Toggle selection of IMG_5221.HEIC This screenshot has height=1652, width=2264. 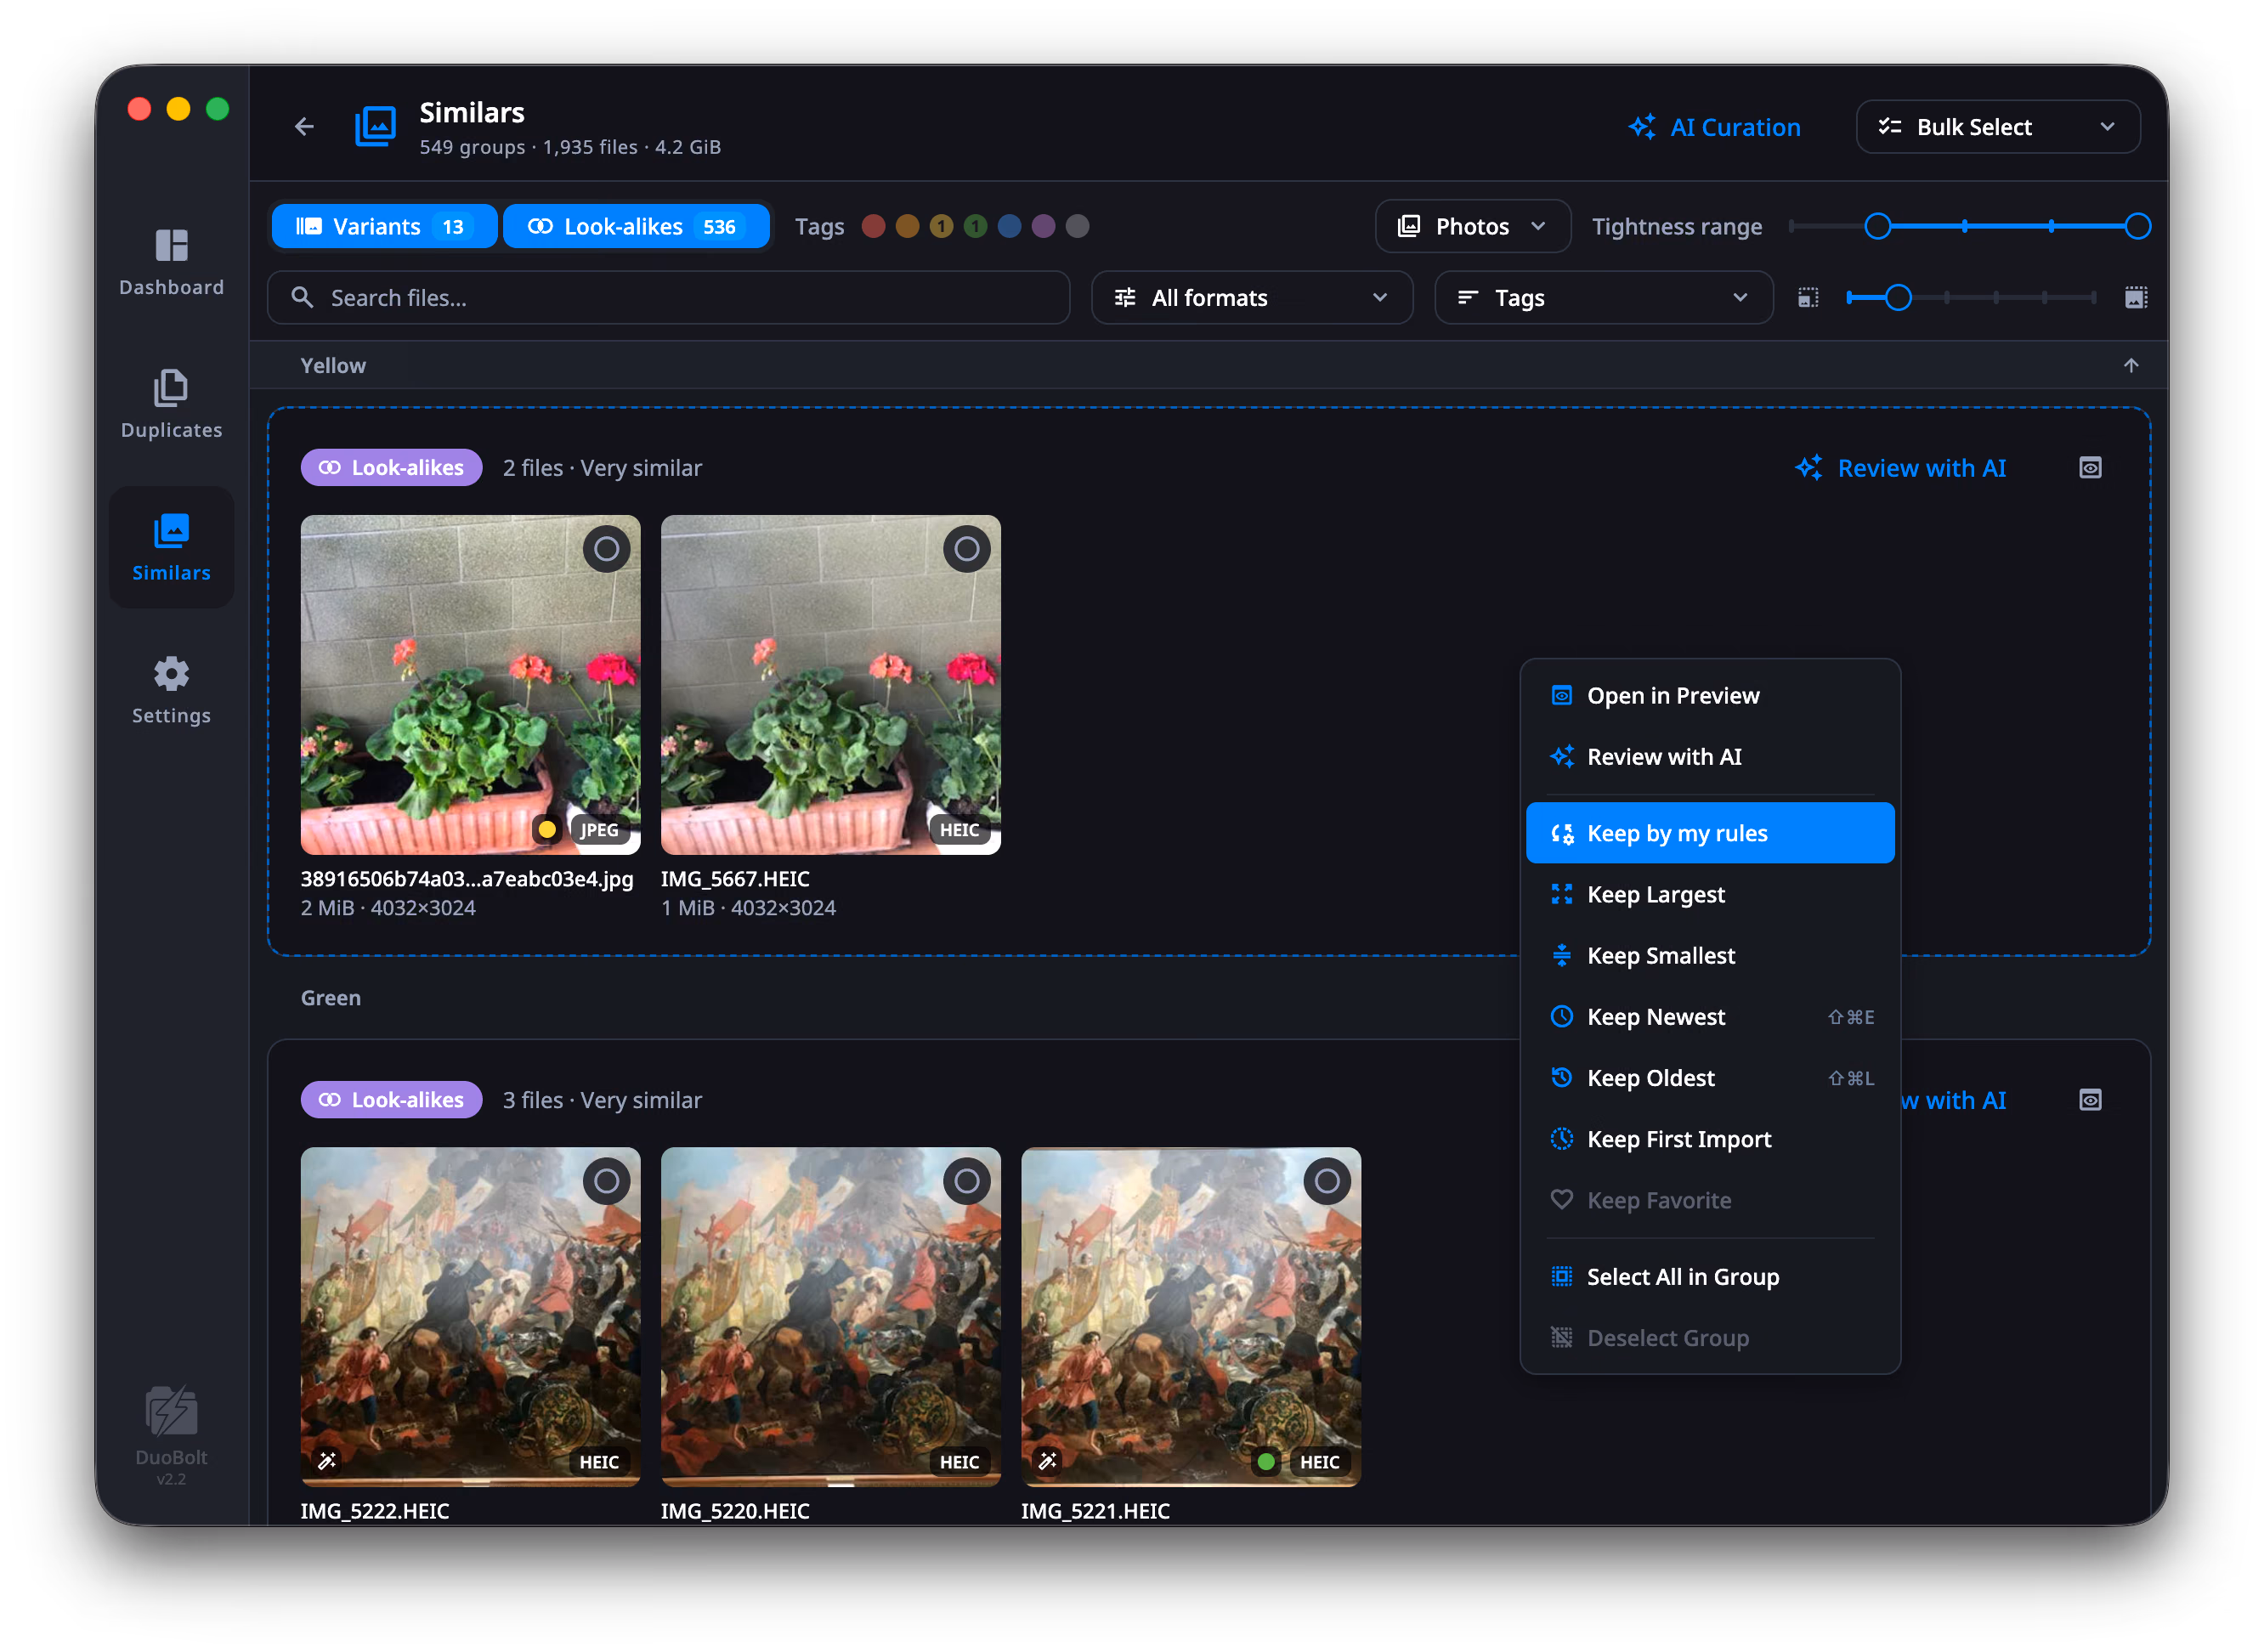point(1326,1181)
